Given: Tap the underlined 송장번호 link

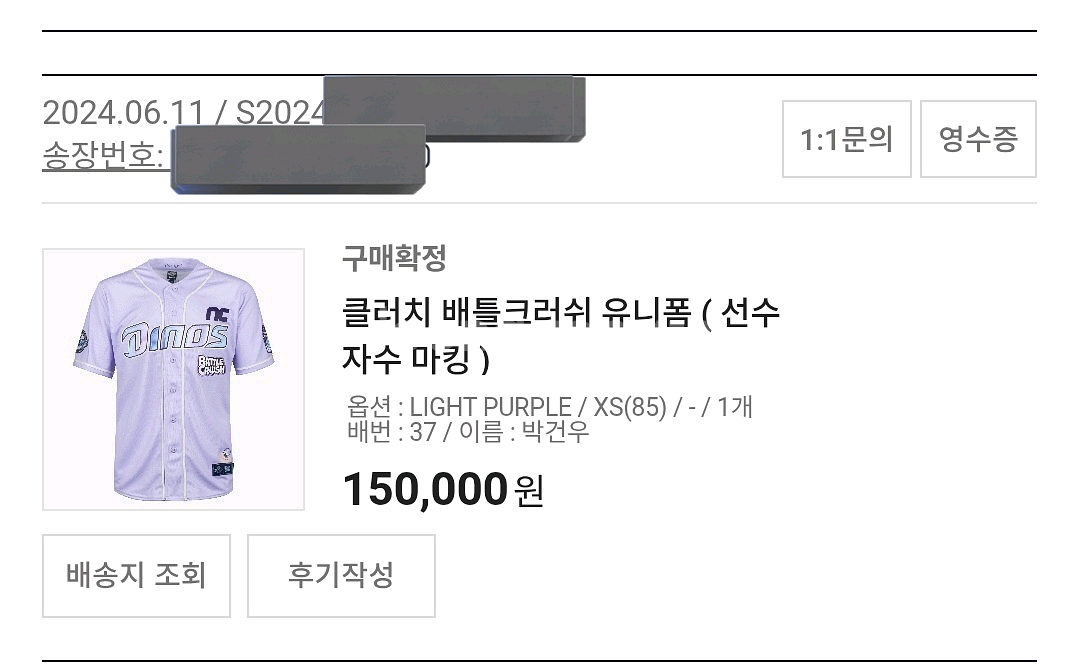Looking at the screenshot, I should [103, 156].
